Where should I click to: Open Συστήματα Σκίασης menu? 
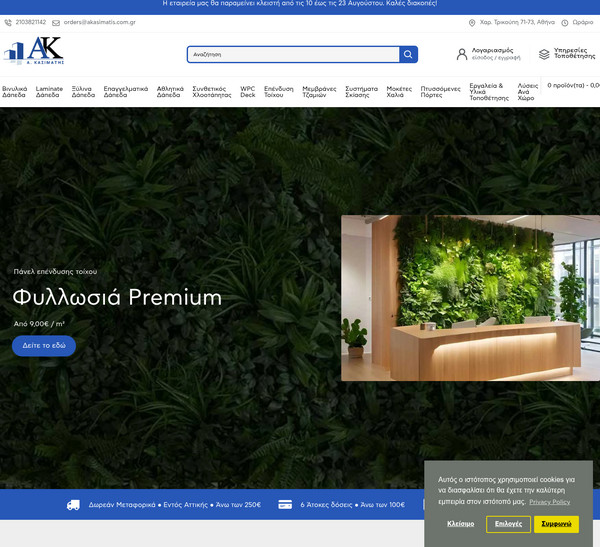(x=361, y=92)
